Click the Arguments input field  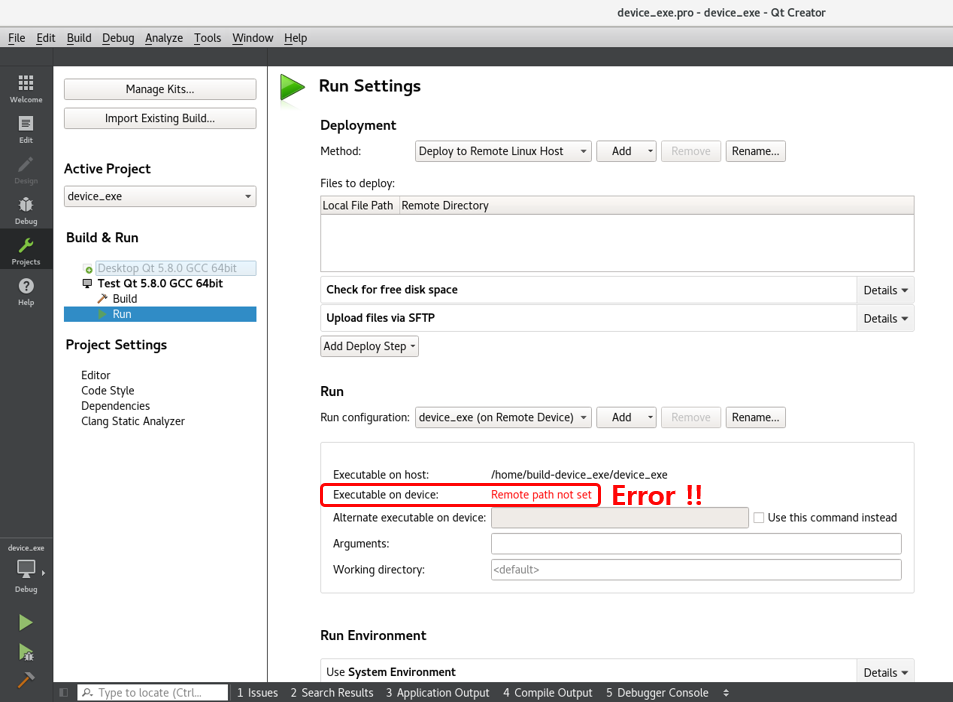(696, 544)
